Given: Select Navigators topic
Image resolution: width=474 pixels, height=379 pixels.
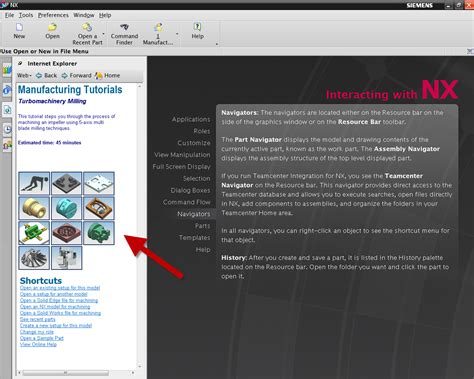Looking at the screenshot, I should (x=194, y=214).
